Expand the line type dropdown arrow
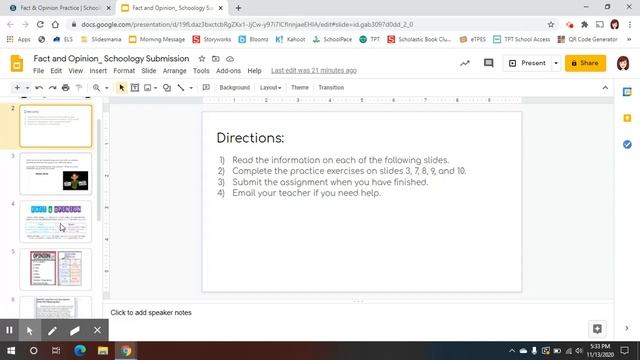640x360 pixels. coord(191,88)
